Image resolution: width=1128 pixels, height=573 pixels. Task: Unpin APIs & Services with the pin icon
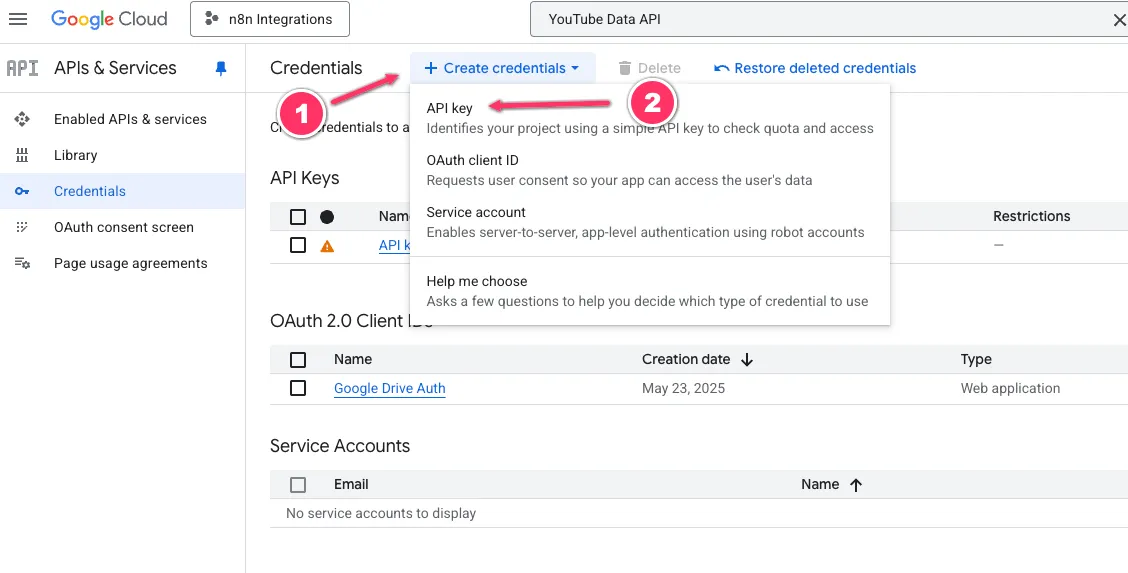(221, 68)
